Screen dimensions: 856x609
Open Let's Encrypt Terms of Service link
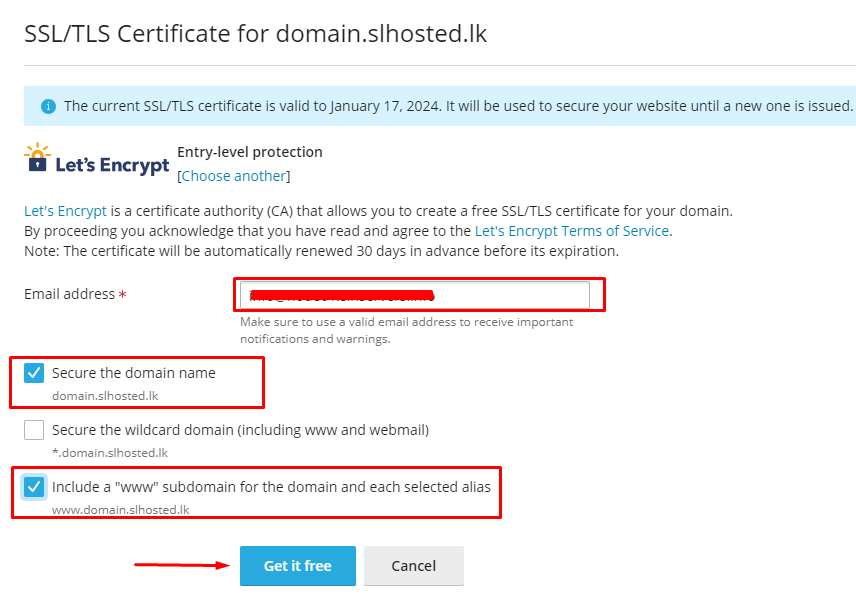tap(571, 231)
